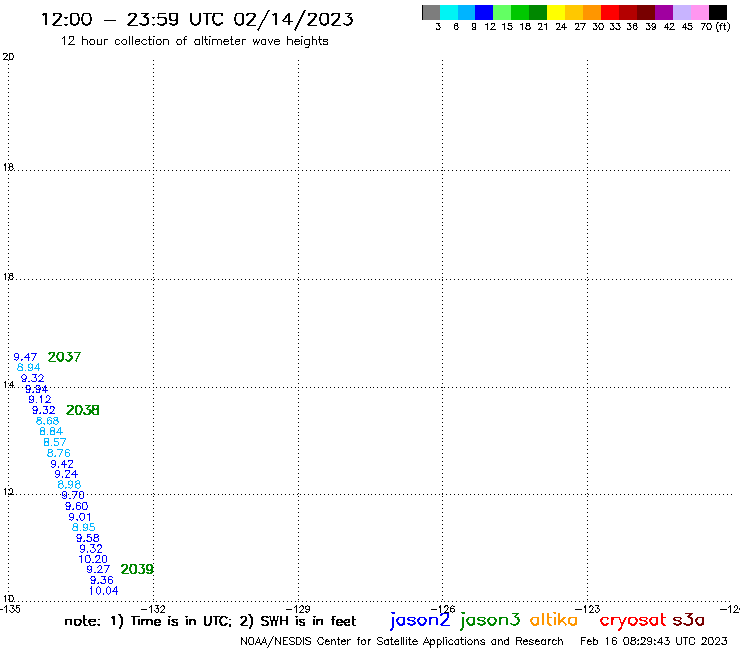Image resolution: width=740 pixels, height=650 pixels.
Task: Click the -123 longitude axis label
Action: click(588, 609)
